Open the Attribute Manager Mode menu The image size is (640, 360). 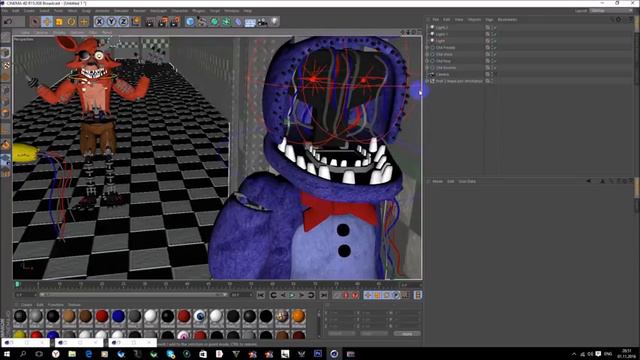tap(438, 181)
